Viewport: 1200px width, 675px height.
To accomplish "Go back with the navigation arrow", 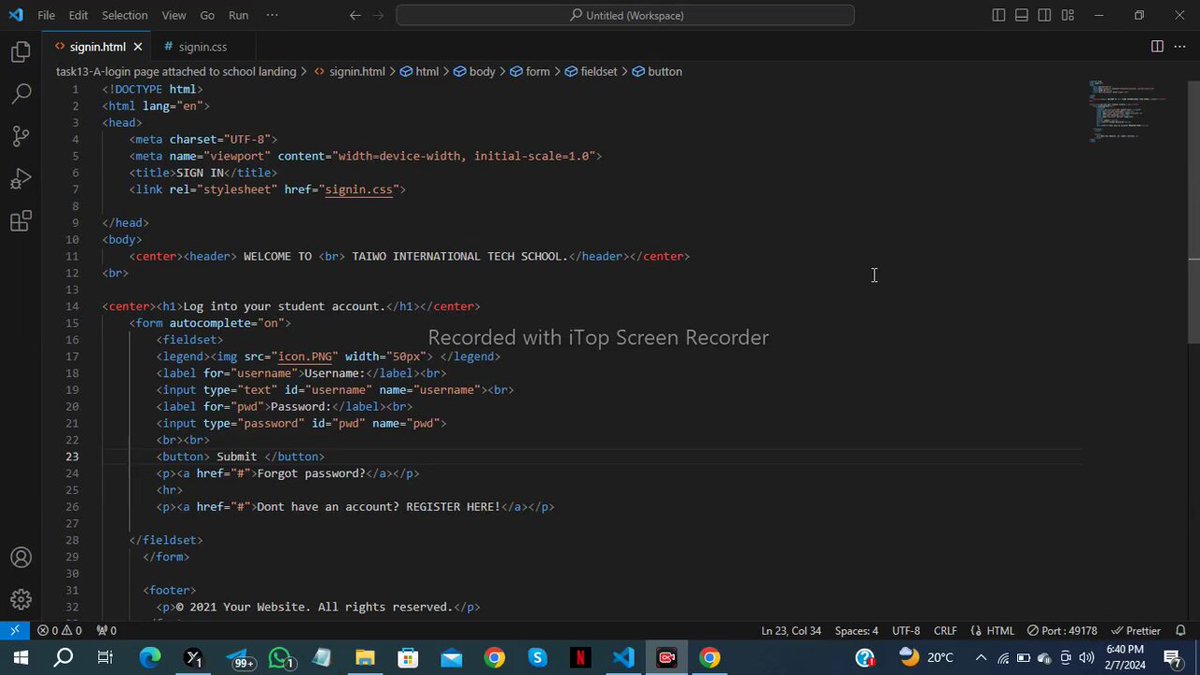I will pos(355,15).
